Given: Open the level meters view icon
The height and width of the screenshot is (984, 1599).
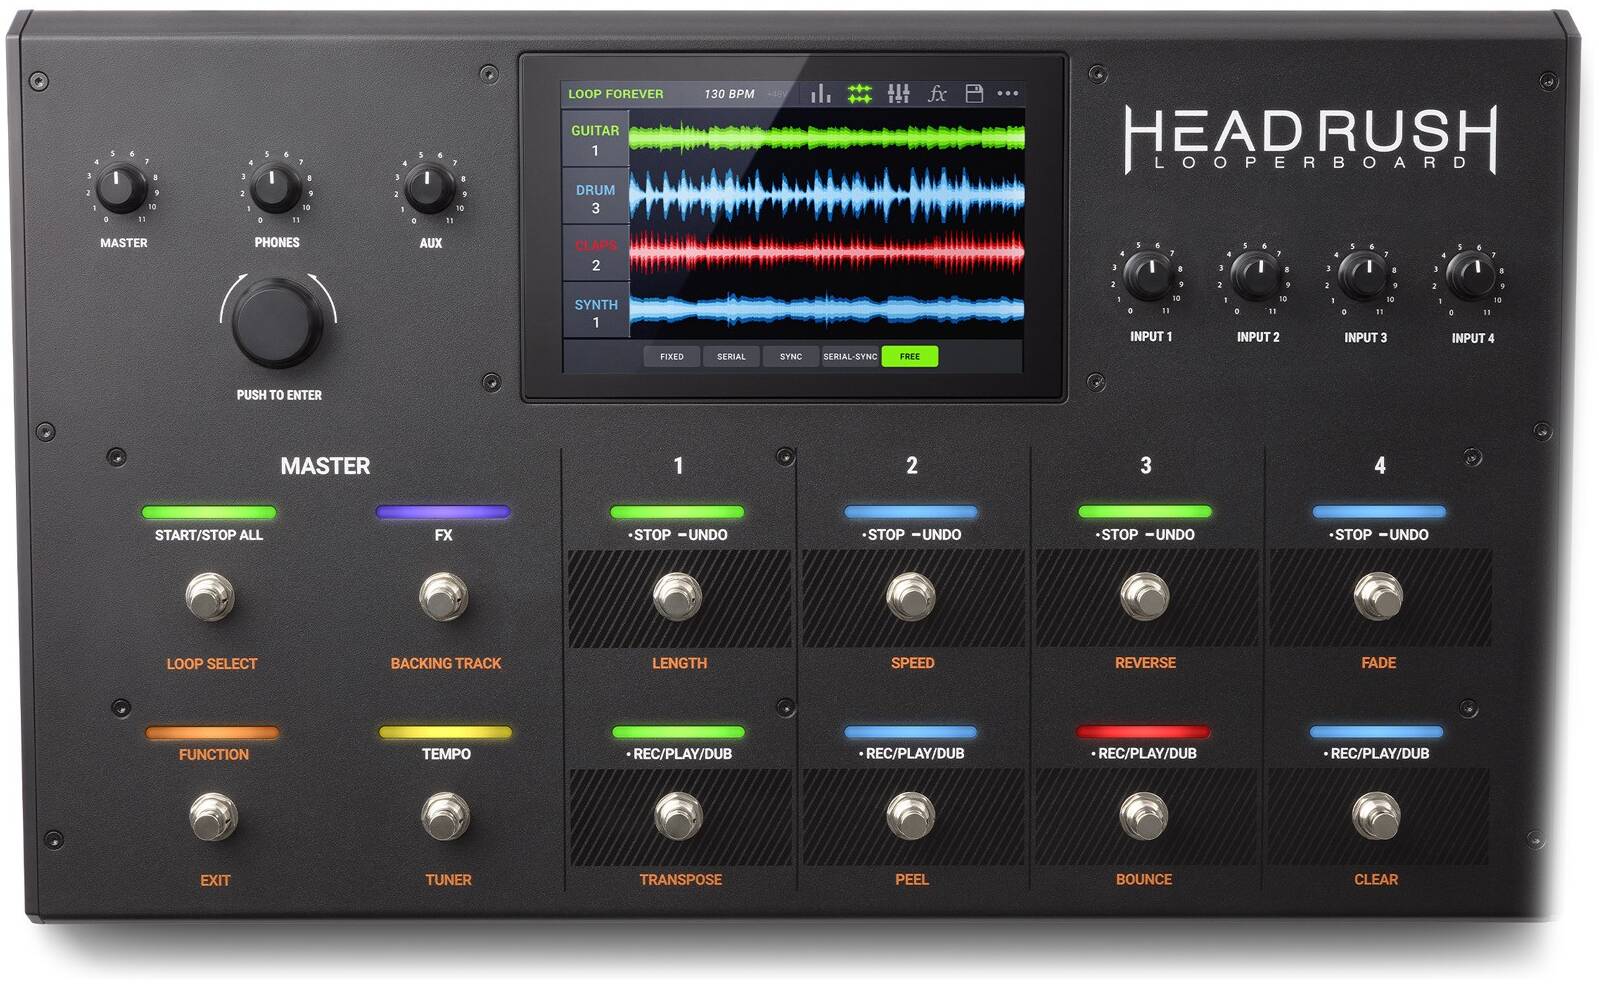Looking at the screenshot, I should pos(821,93).
